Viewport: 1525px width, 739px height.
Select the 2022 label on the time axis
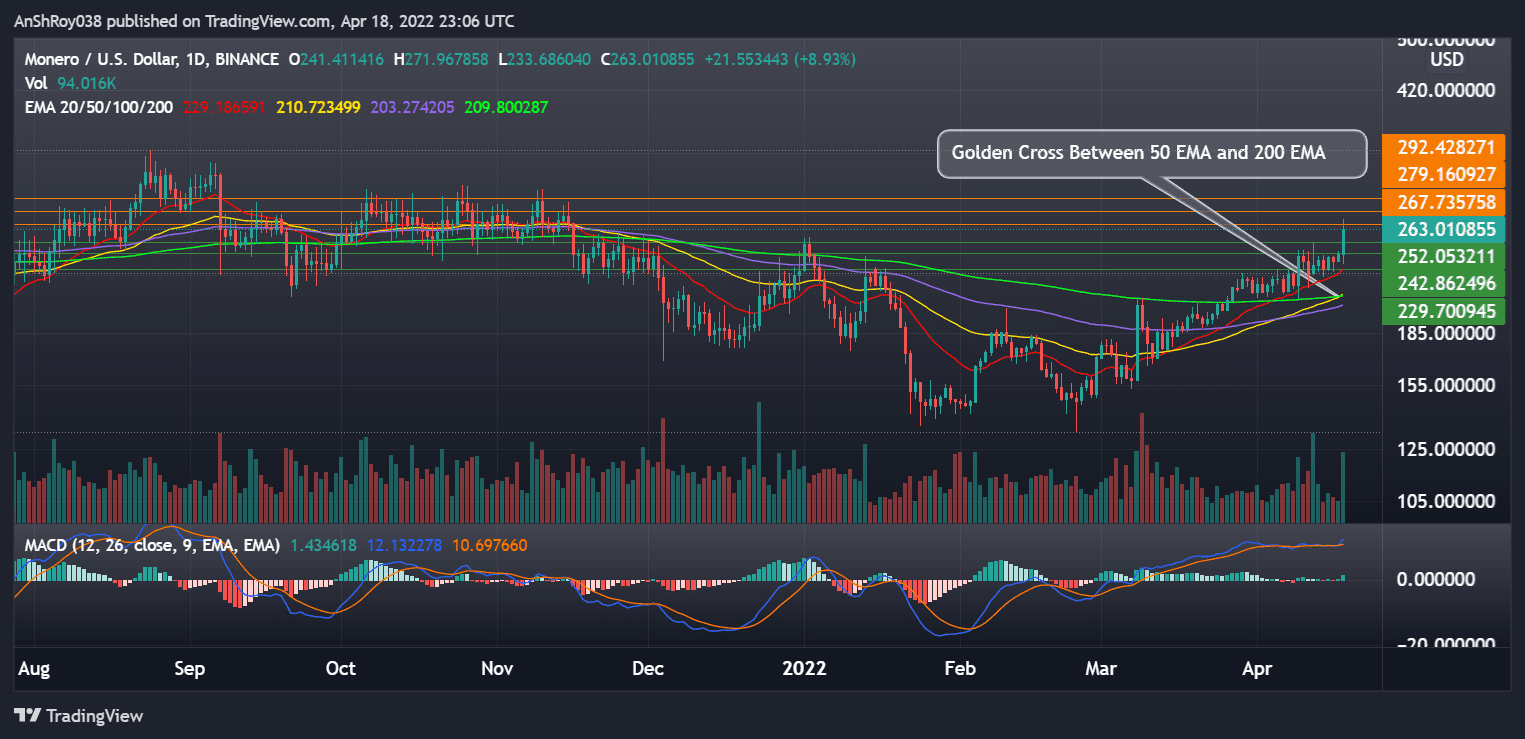point(804,668)
